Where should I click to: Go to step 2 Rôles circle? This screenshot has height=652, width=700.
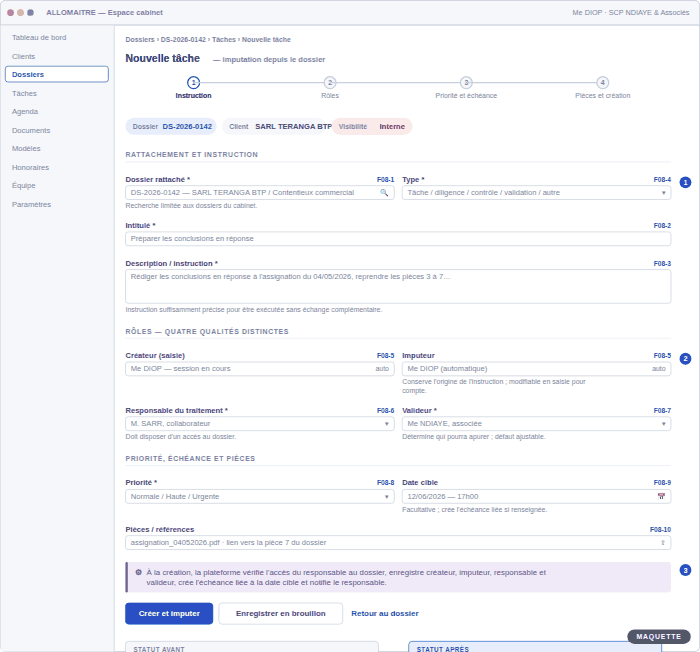tap(330, 83)
